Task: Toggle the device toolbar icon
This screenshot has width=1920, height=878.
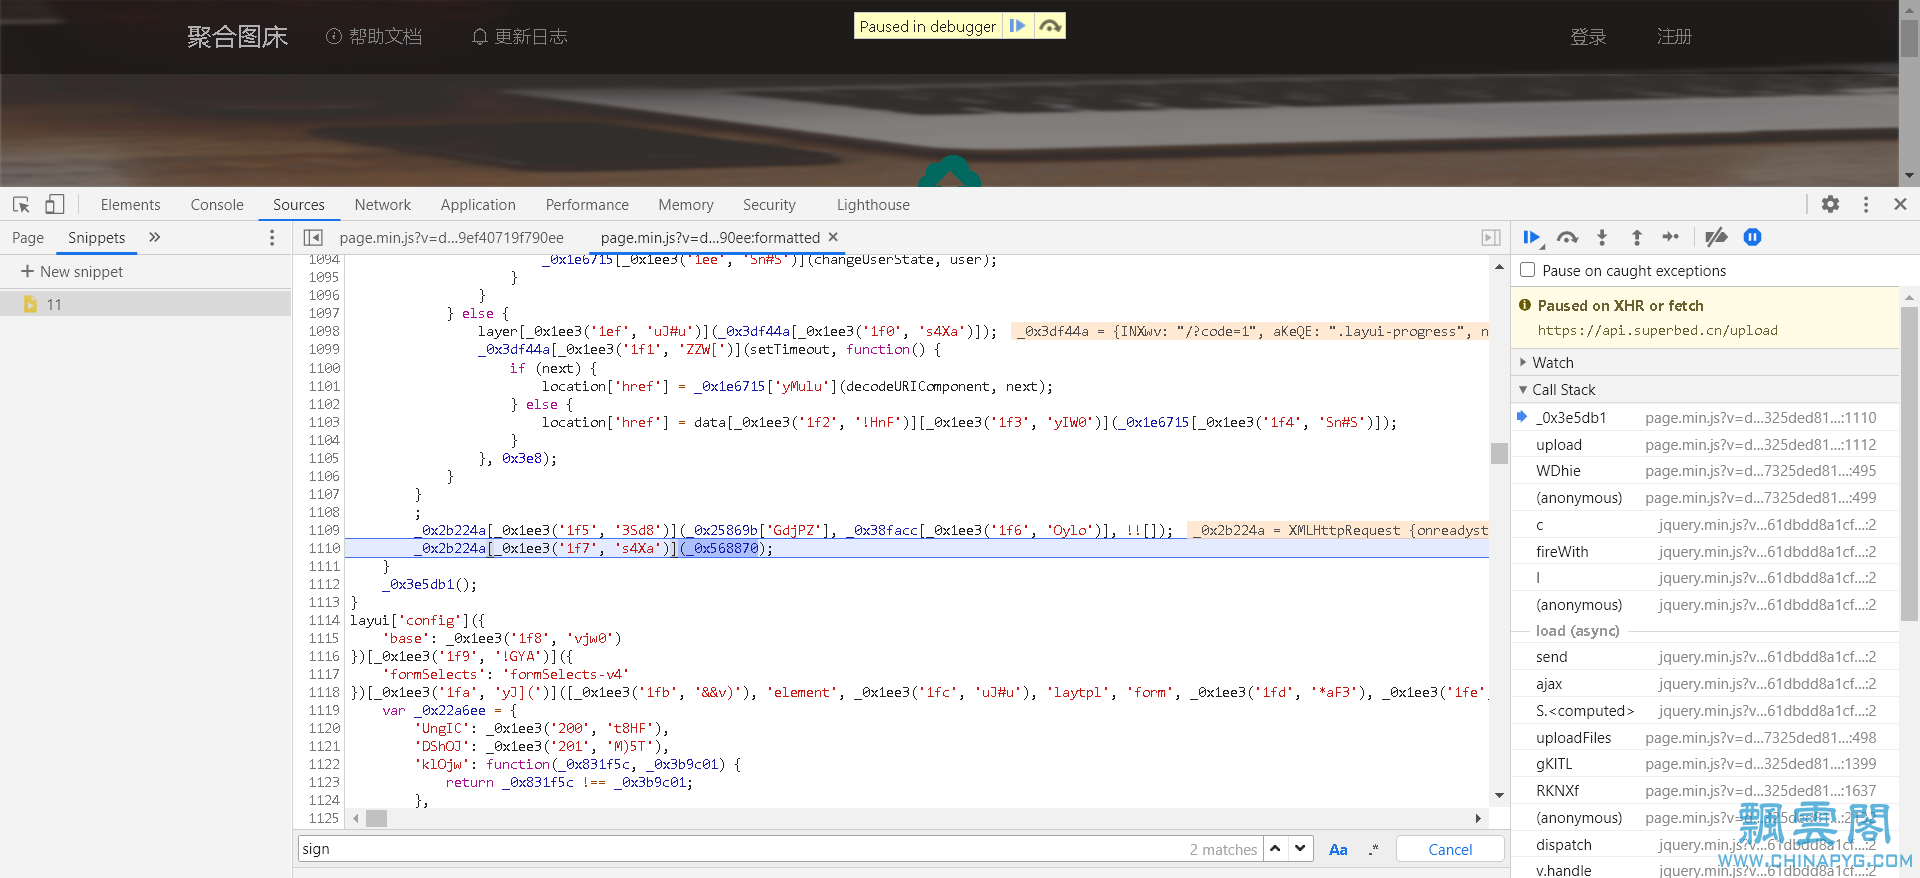Action: click(x=54, y=204)
